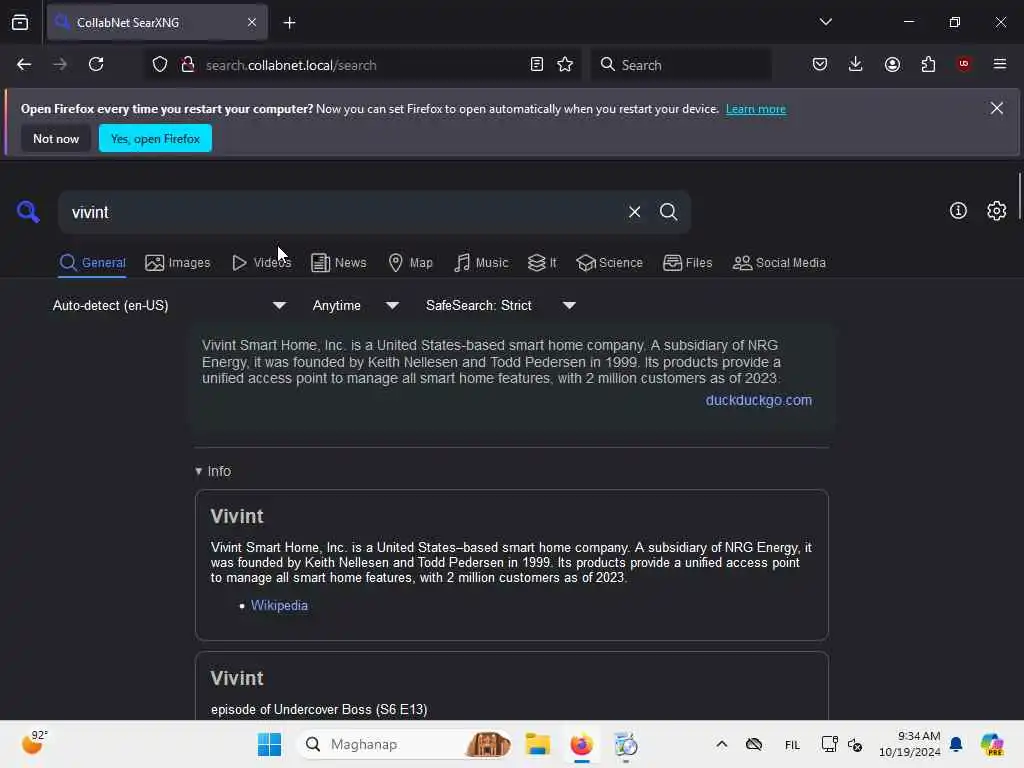Open the Firefox account icon
This screenshot has height=768, width=1024.
click(892, 64)
